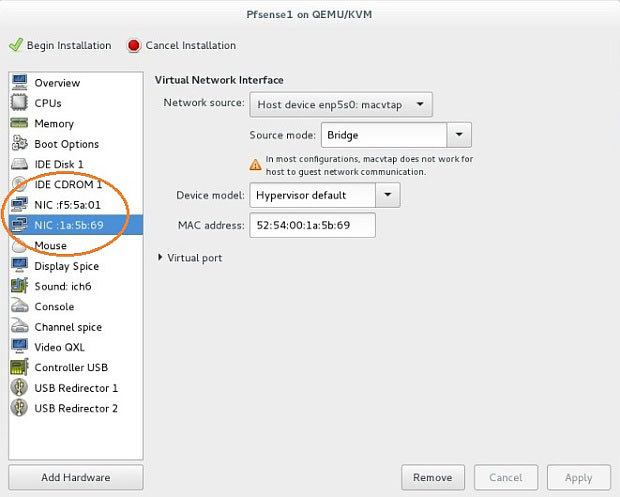620x497 pixels.
Task: Select the CPUs chip icon
Action: tap(19, 103)
